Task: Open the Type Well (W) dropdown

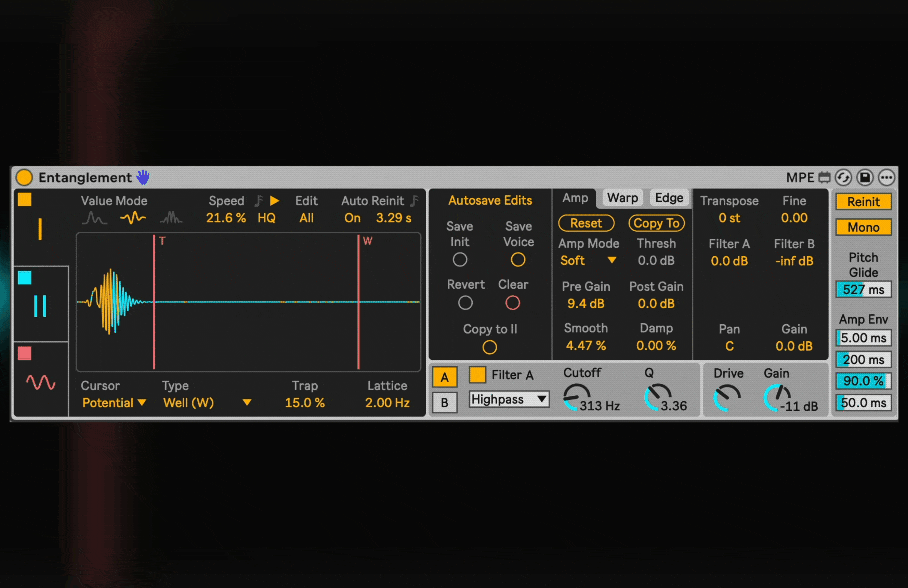Action: coord(207,403)
